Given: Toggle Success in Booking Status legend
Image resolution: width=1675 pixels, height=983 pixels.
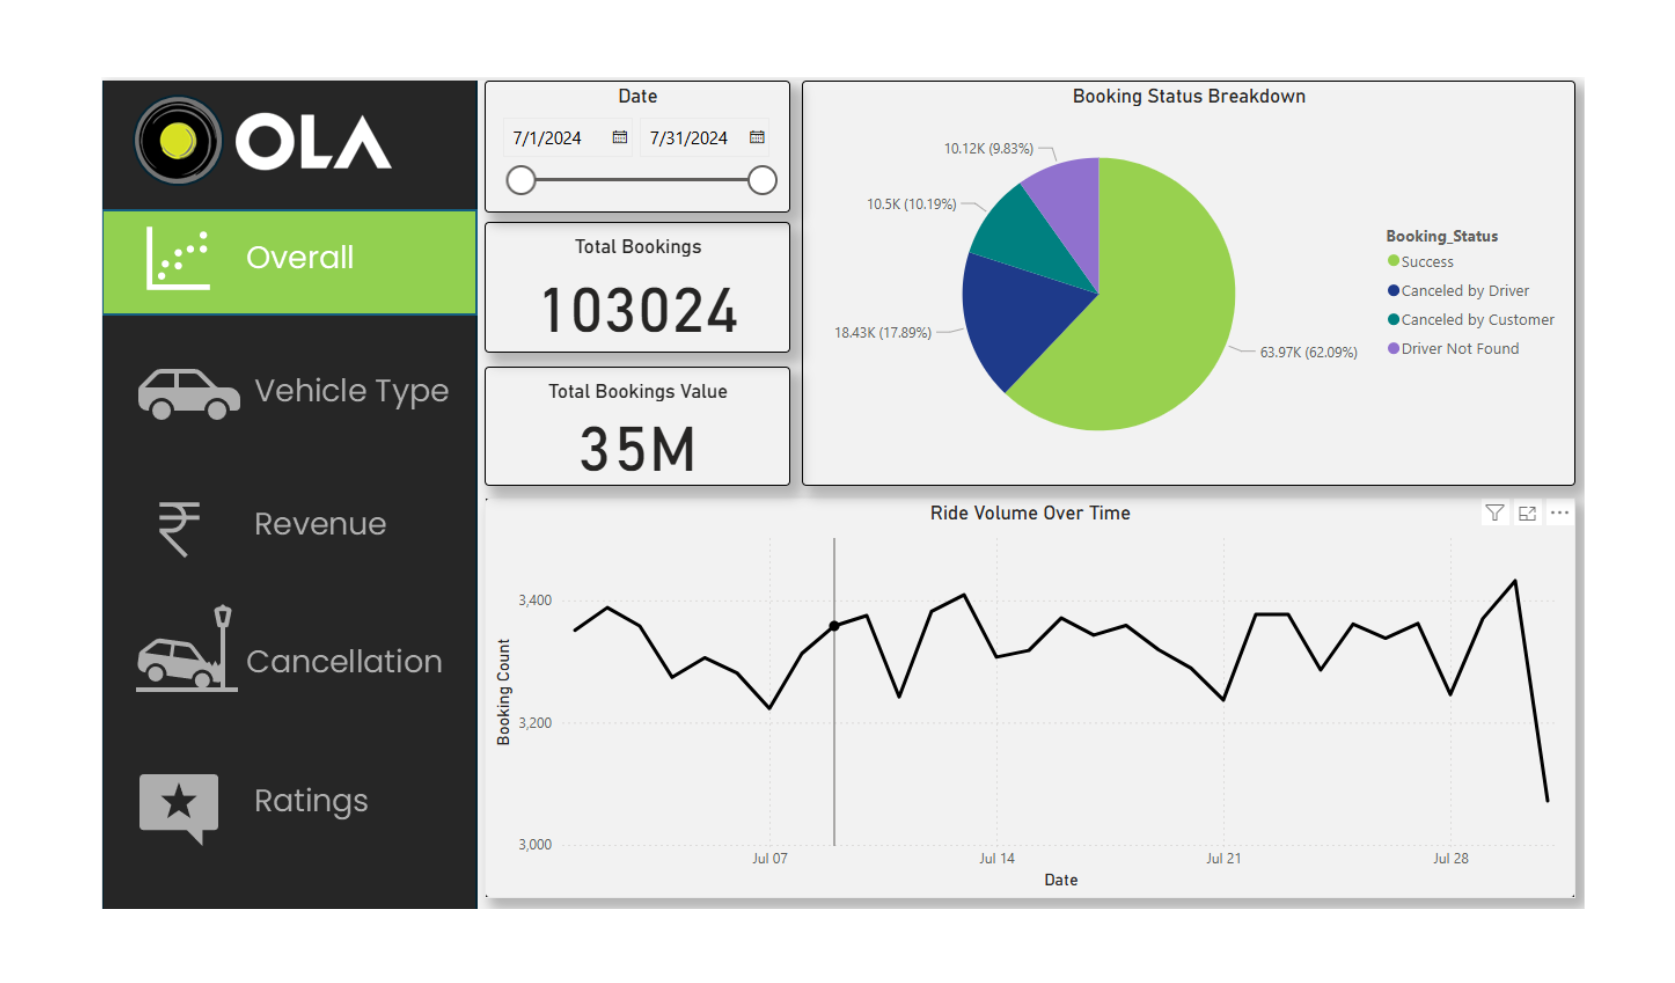Looking at the screenshot, I should [1426, 262].
